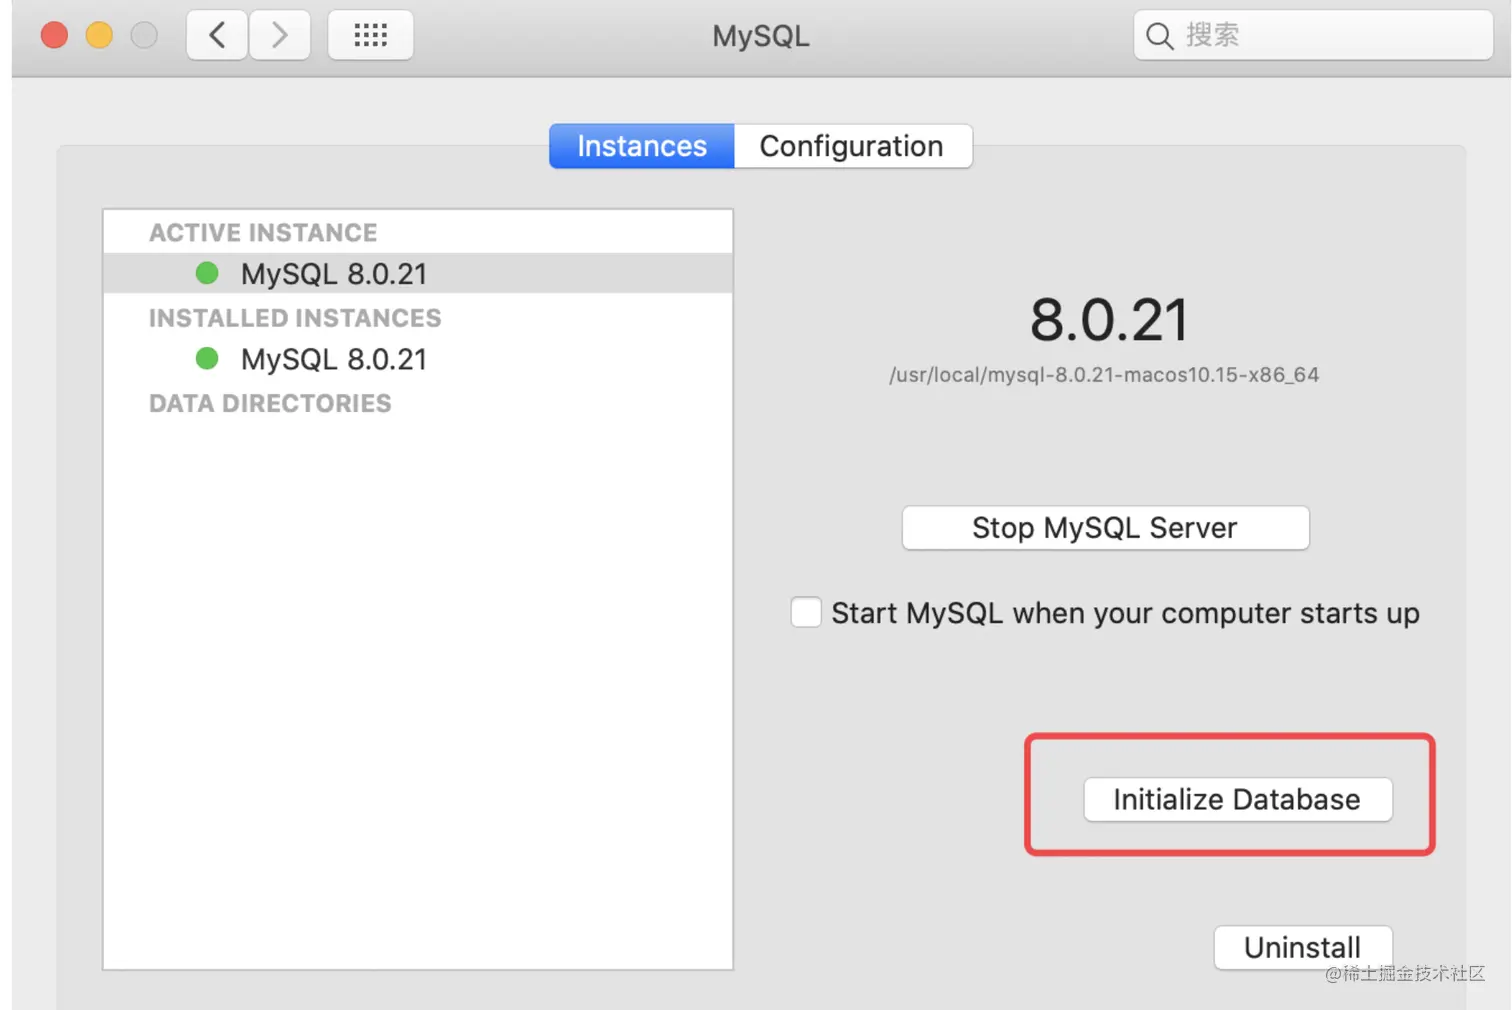Click the DATA DIRECTORIES header
1512x1010 pixels.
coord(270,403)
